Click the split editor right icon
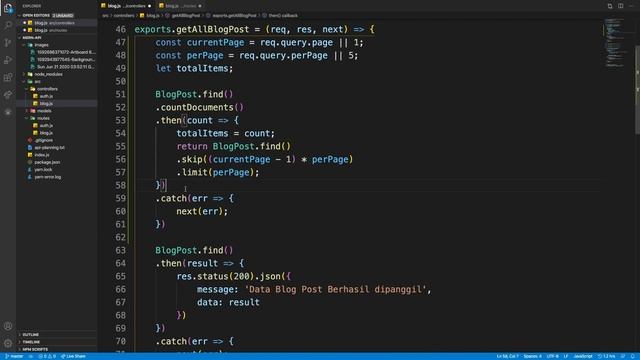Screen dimensions: 640x360 tap(620, 6)
